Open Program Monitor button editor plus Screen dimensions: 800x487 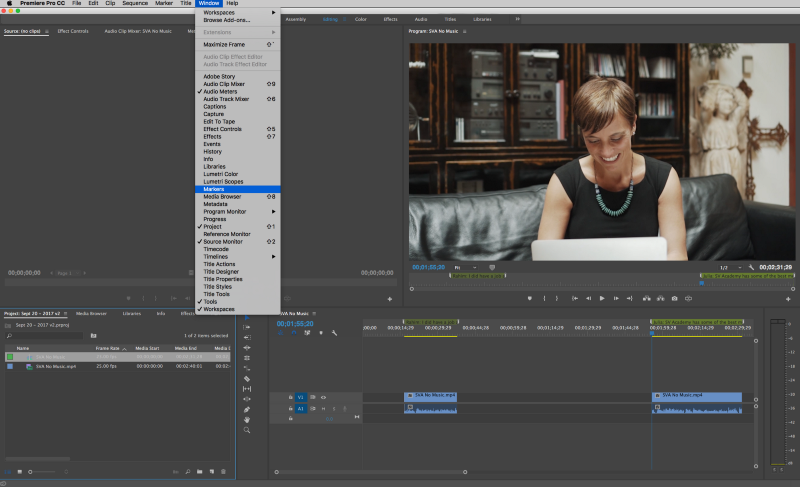coord(788,299)
